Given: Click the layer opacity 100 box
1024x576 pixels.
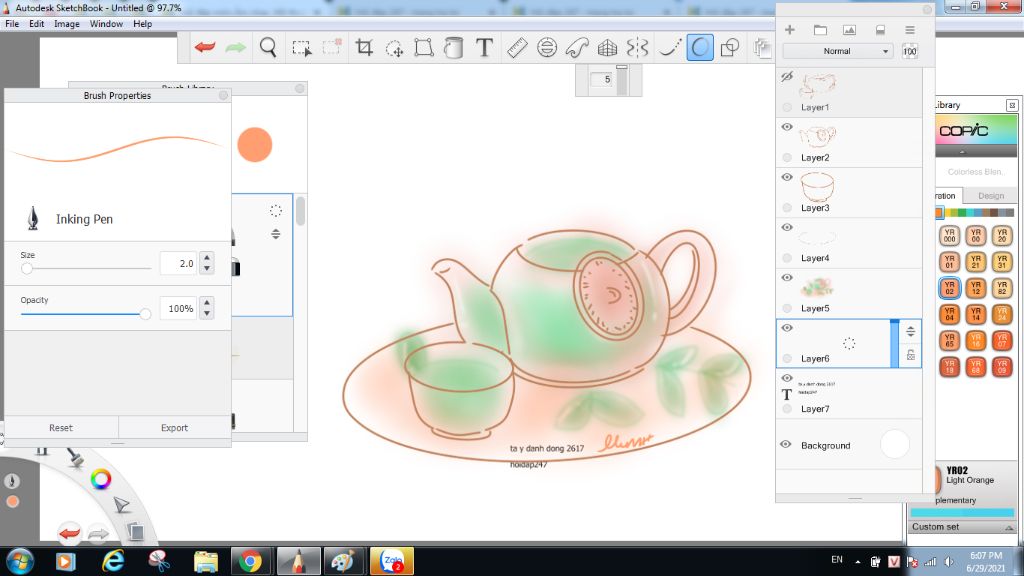Looking at the screenshot, I should pos(910,51).
